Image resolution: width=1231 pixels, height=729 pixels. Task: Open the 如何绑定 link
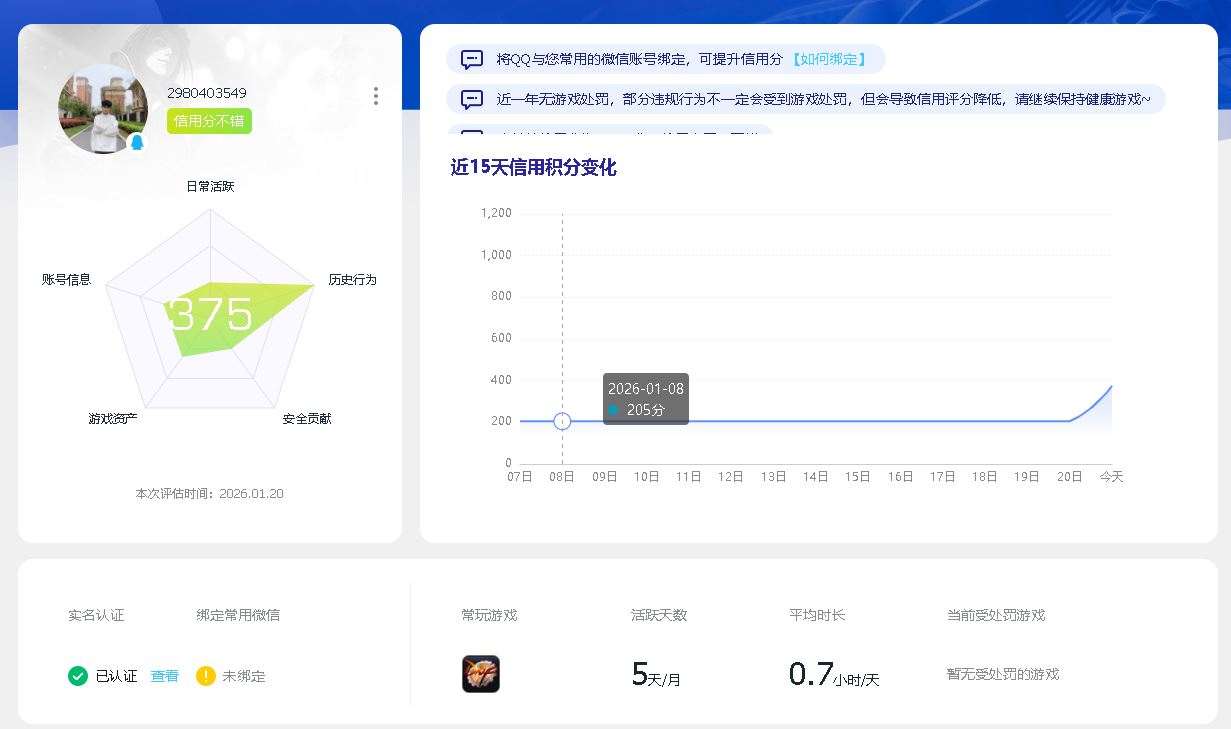(829, 60)
